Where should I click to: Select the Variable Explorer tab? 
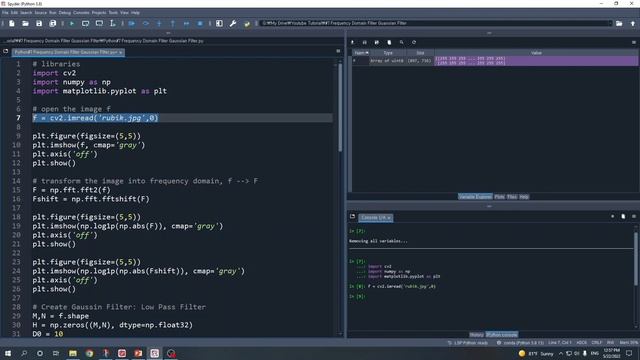coord(475,197)
